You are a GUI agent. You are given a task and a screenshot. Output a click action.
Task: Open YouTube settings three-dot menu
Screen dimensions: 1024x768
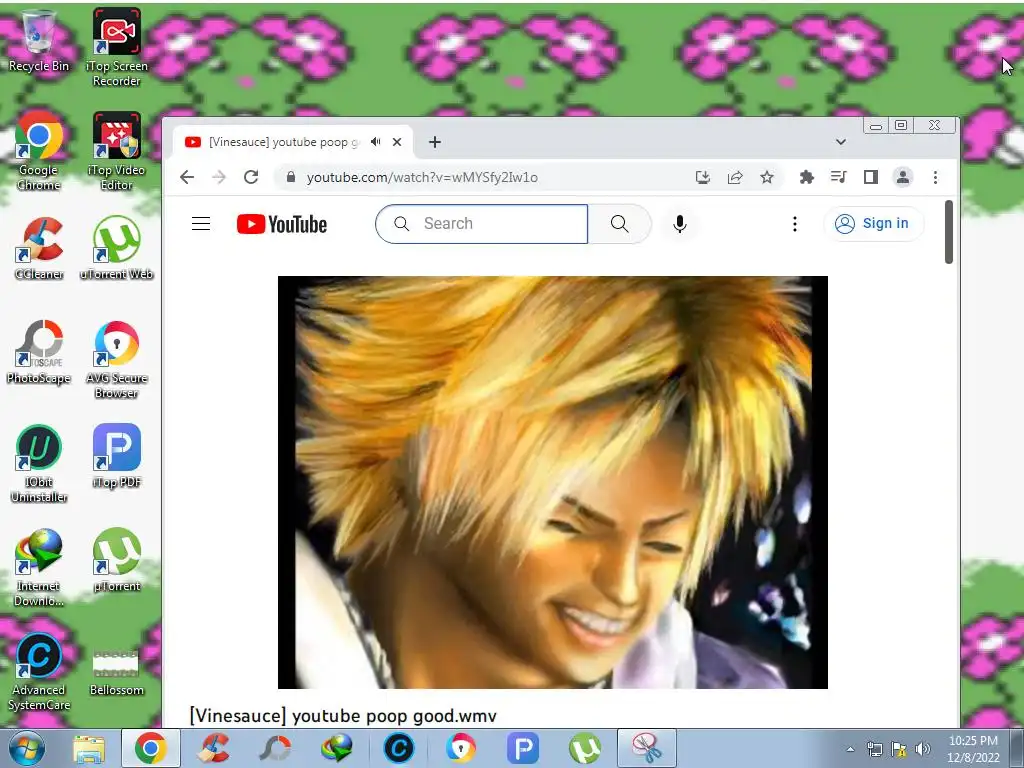coord(795,224)
